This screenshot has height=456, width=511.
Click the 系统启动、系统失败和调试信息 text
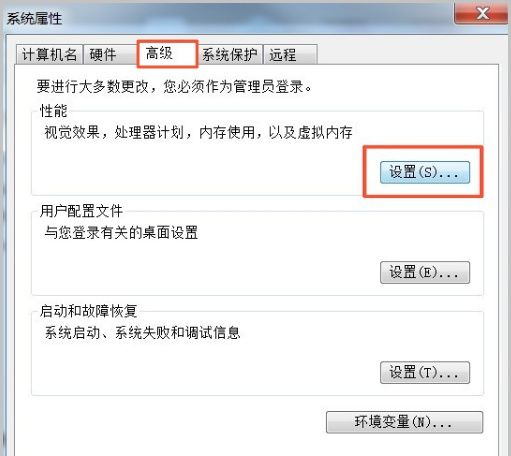[142, 333]
